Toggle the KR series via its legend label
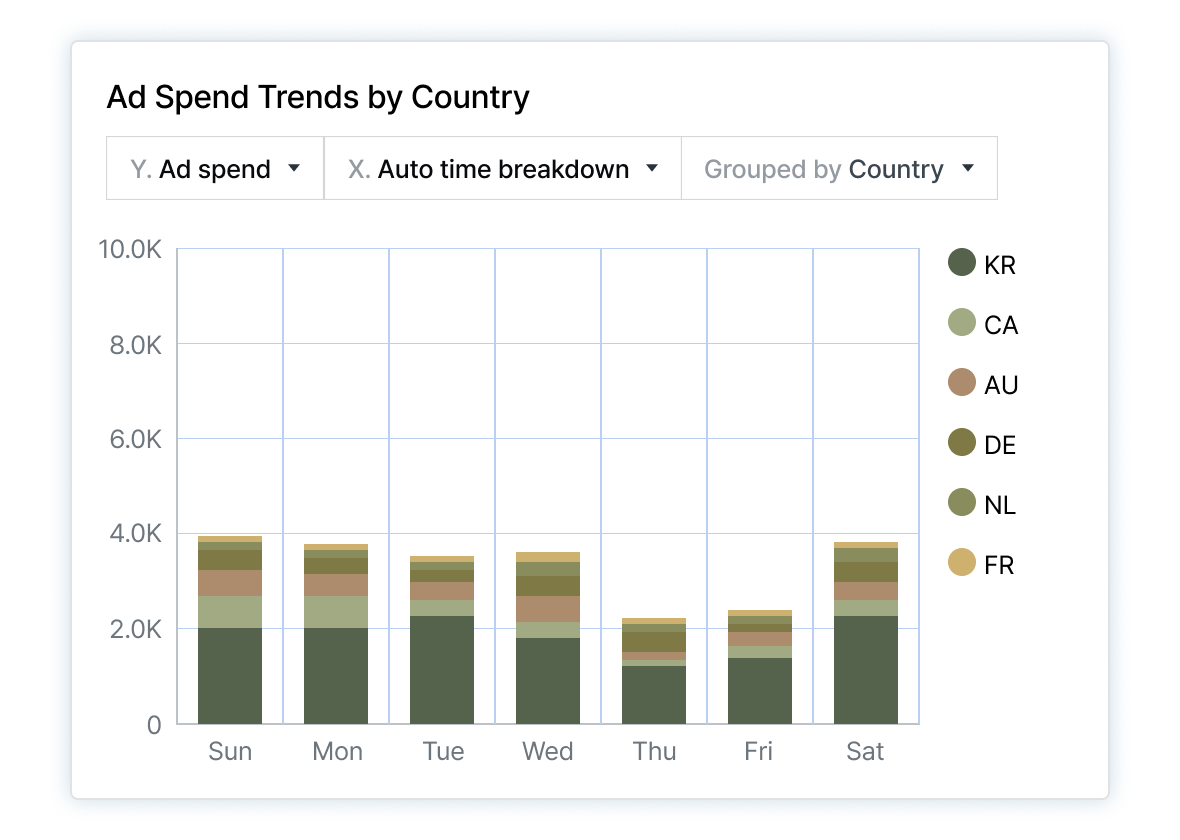The image size is (1180, 840). [999, 264]
